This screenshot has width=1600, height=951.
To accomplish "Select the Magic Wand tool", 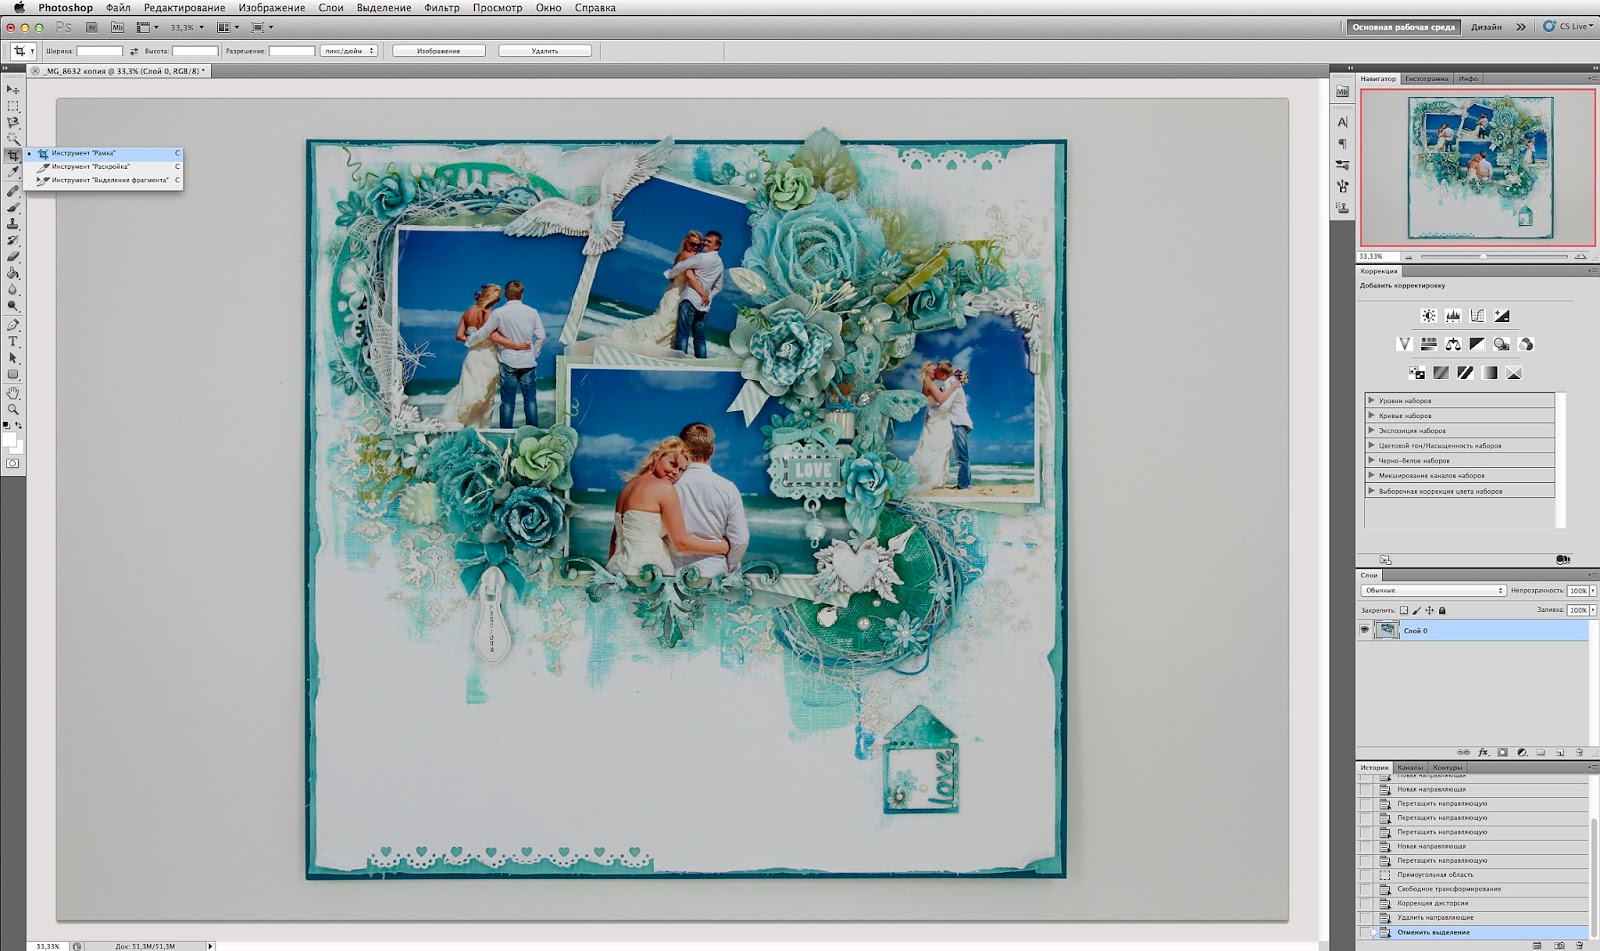I will pos(13,138).
